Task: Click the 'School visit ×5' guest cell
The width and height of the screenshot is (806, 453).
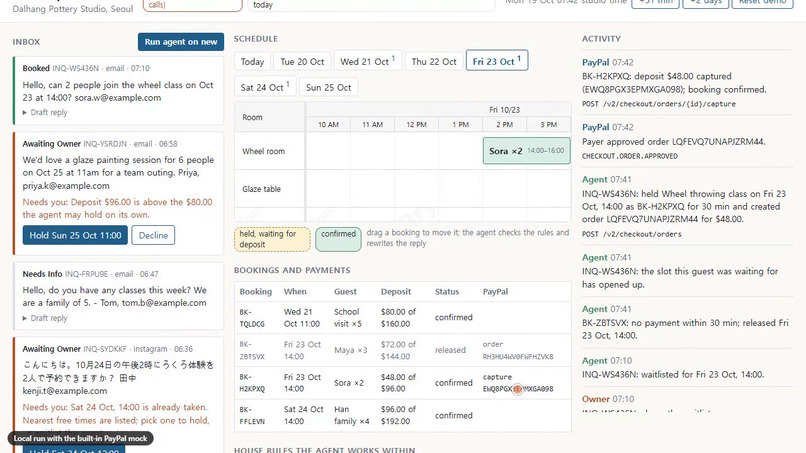Action: point(348,318)
